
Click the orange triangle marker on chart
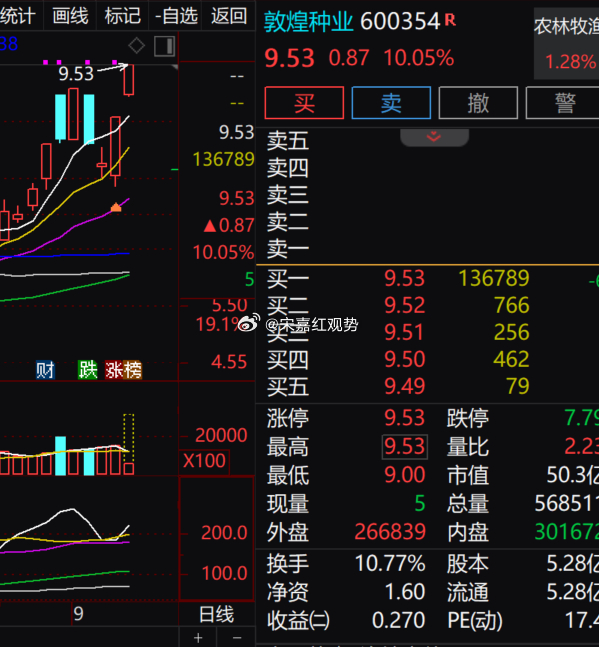point(116,207)
